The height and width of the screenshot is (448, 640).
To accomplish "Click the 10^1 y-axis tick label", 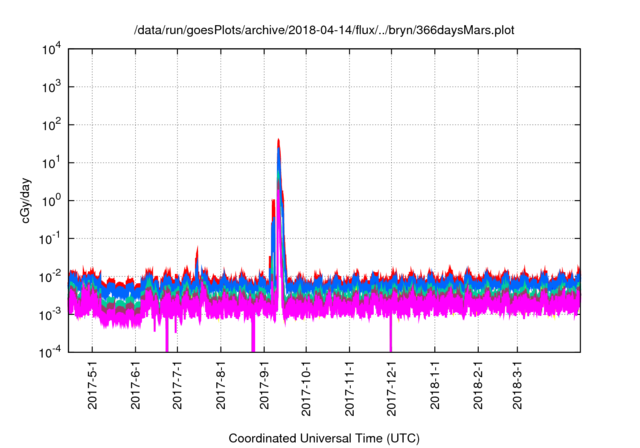I will click(52, 163).
